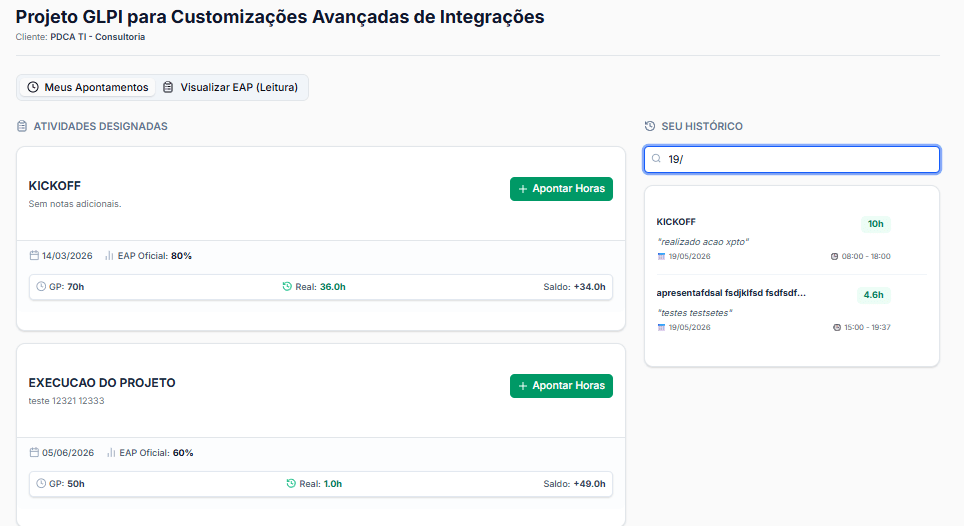Screen dimensions: 964x526
Task: Click Sem notas adicionais text
Action: pyautogui.click(x=75, y=203)
